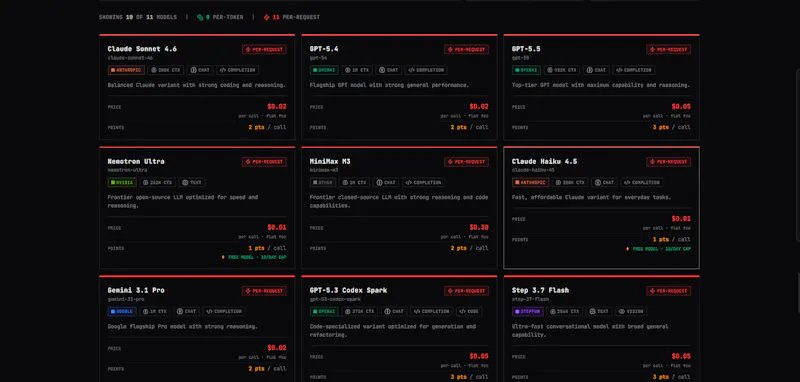Click the 200K CTX tag on Claude Sonnet 4.6
Image resolution: width=800 pixels, height=382 pixels.
[x=166, y=70]
